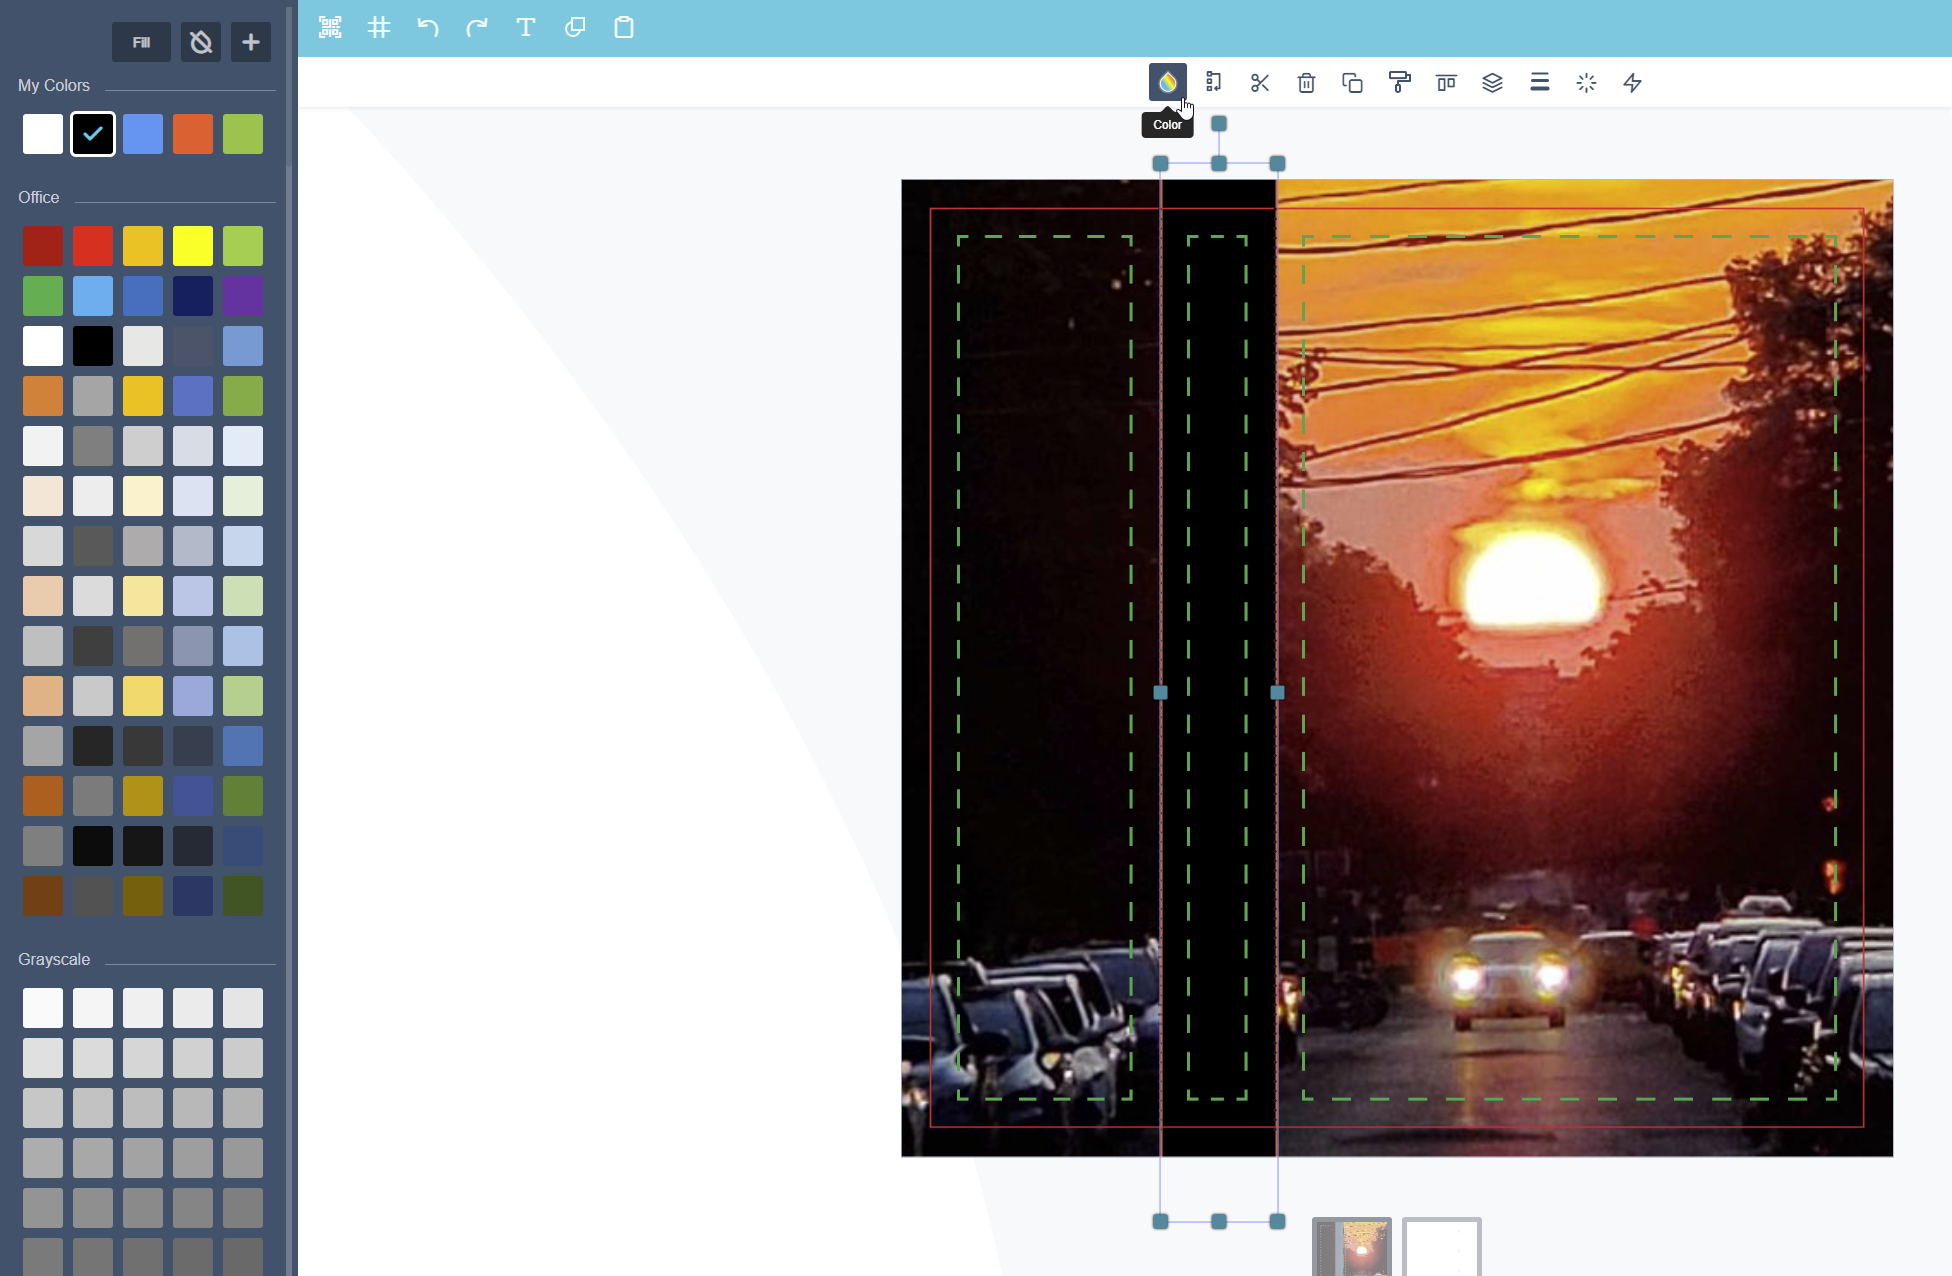Select the white swatch in My Colors

(x=43, y=134)
